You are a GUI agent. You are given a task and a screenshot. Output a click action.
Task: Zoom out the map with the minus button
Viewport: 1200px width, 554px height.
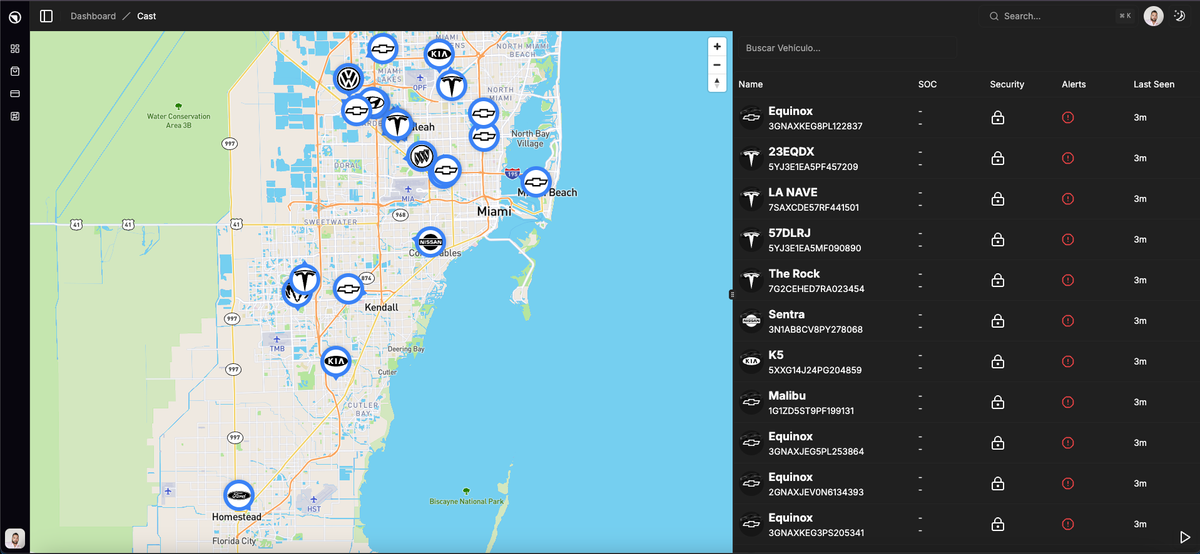tap(717, 64)
